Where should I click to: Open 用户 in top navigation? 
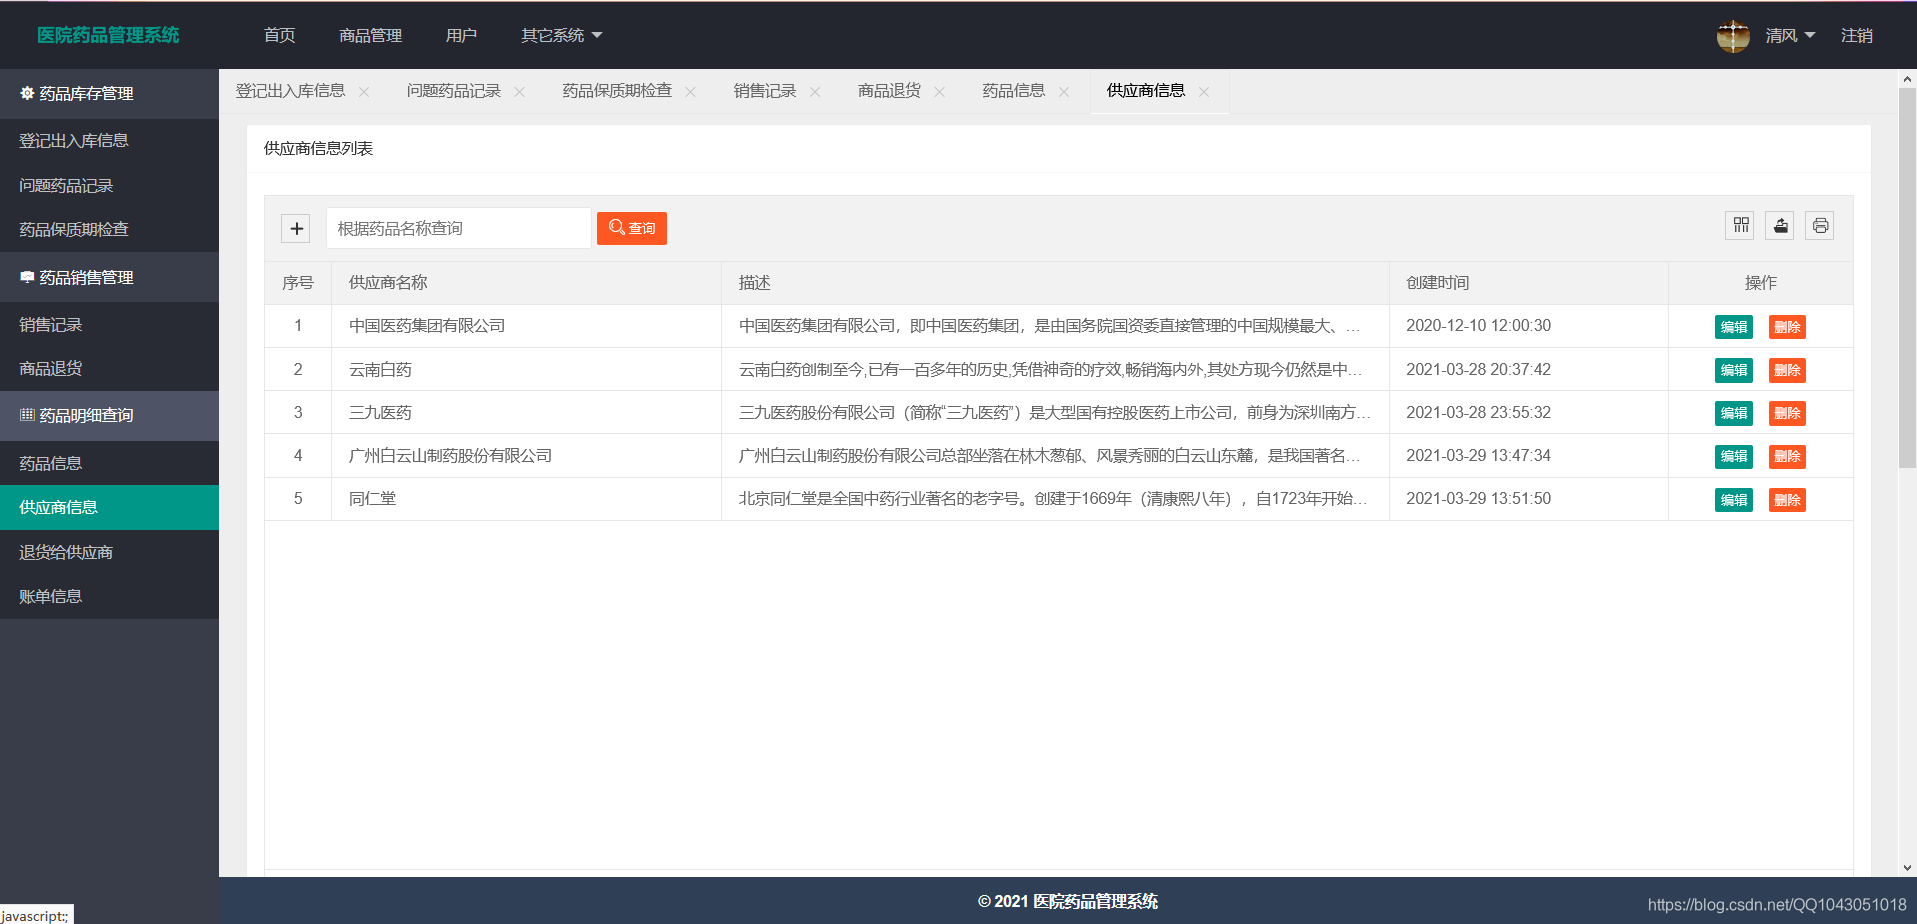461,35
